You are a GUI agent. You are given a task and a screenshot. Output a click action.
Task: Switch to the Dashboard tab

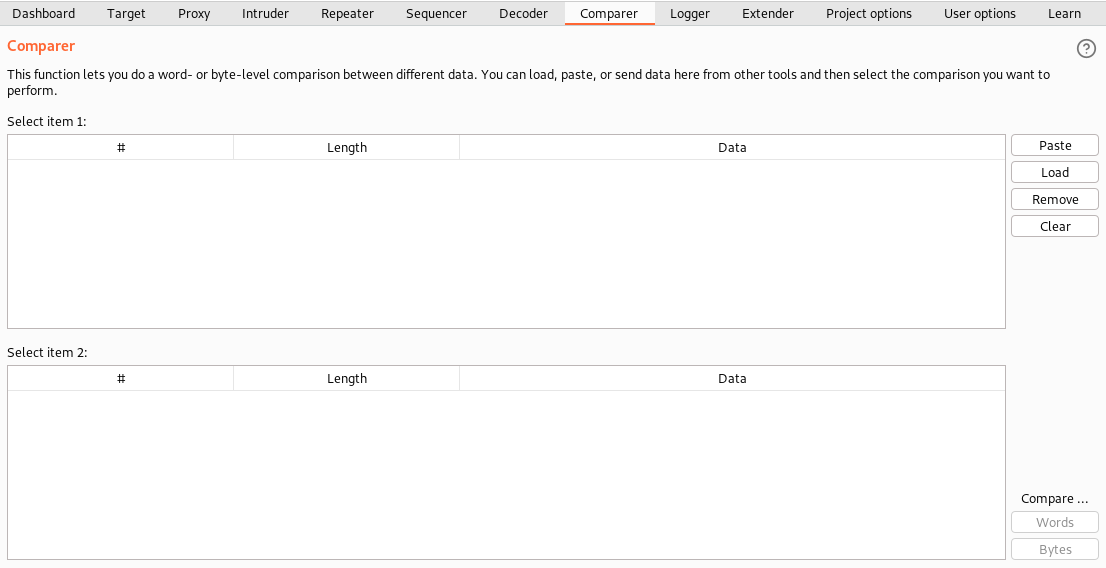(43, 13)
